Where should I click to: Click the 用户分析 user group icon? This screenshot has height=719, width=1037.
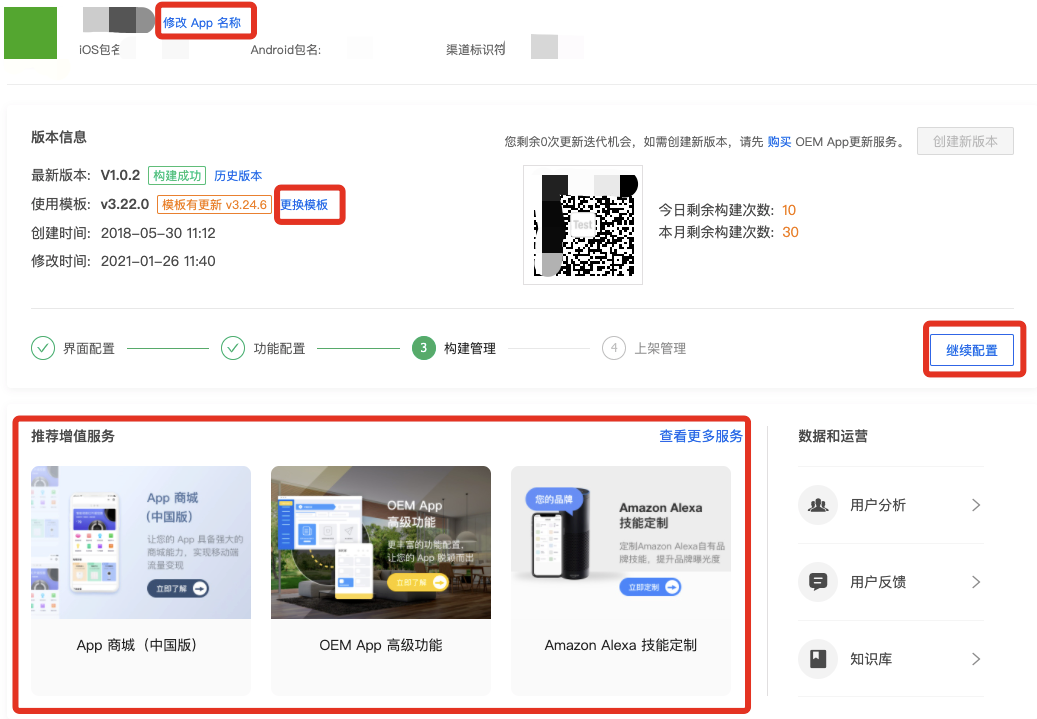click(817, 505)
